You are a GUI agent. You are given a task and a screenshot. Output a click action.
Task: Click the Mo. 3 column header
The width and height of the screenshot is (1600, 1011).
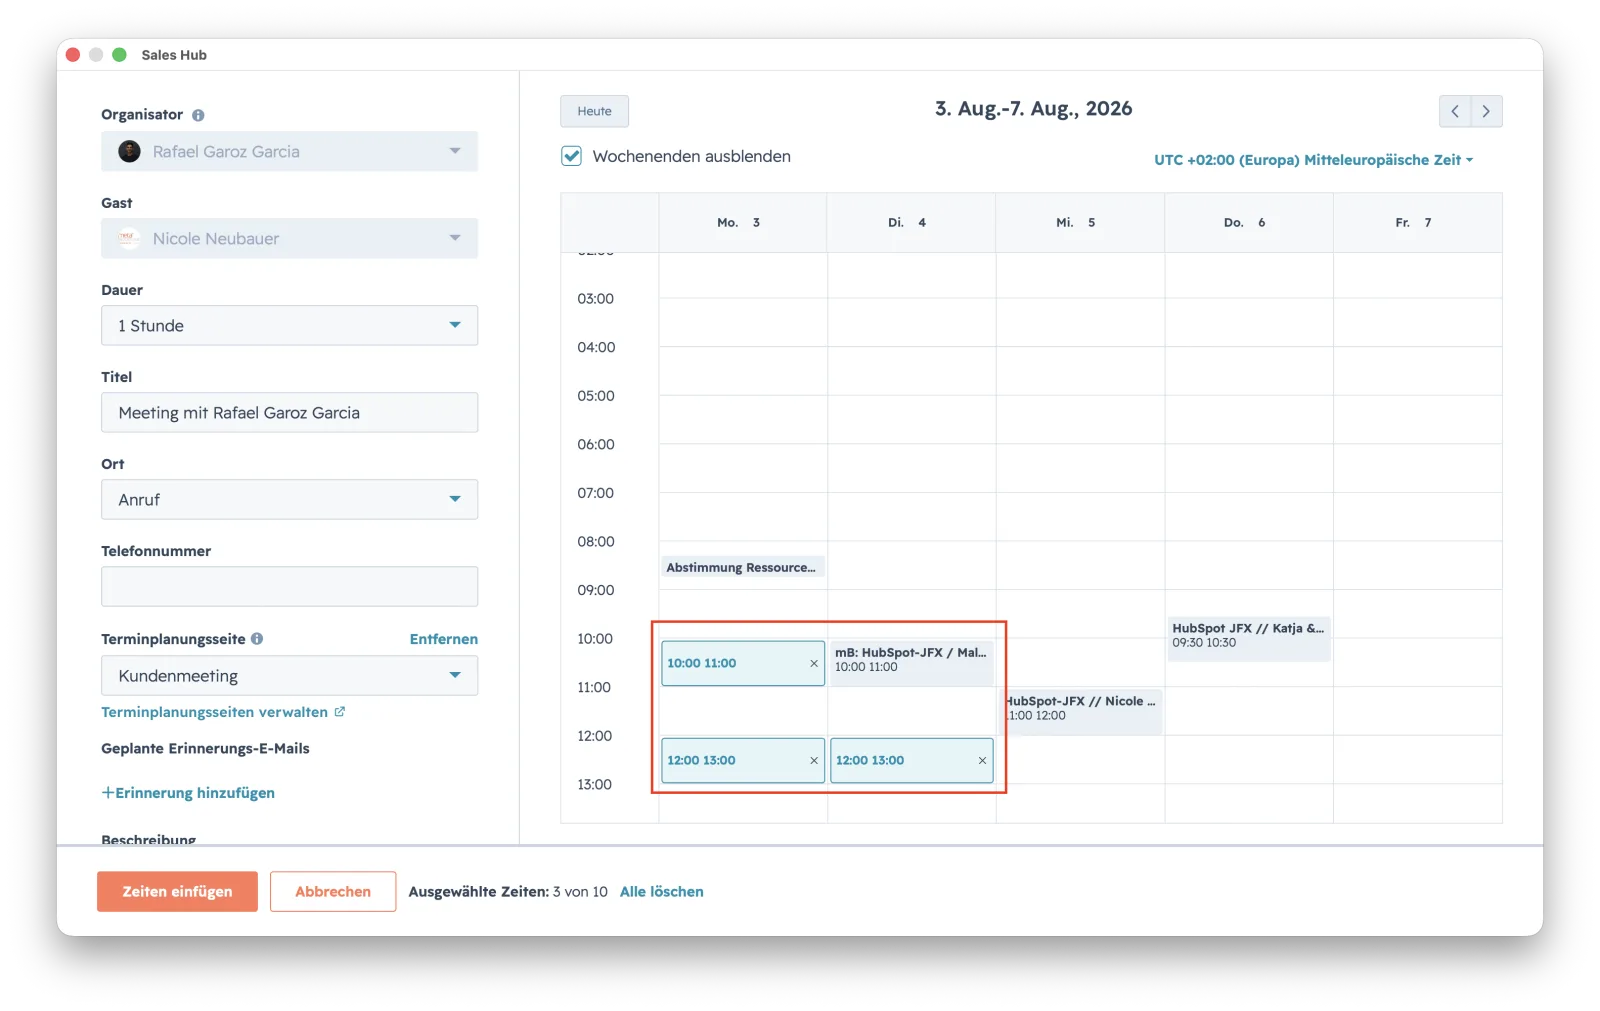[742, 222]
